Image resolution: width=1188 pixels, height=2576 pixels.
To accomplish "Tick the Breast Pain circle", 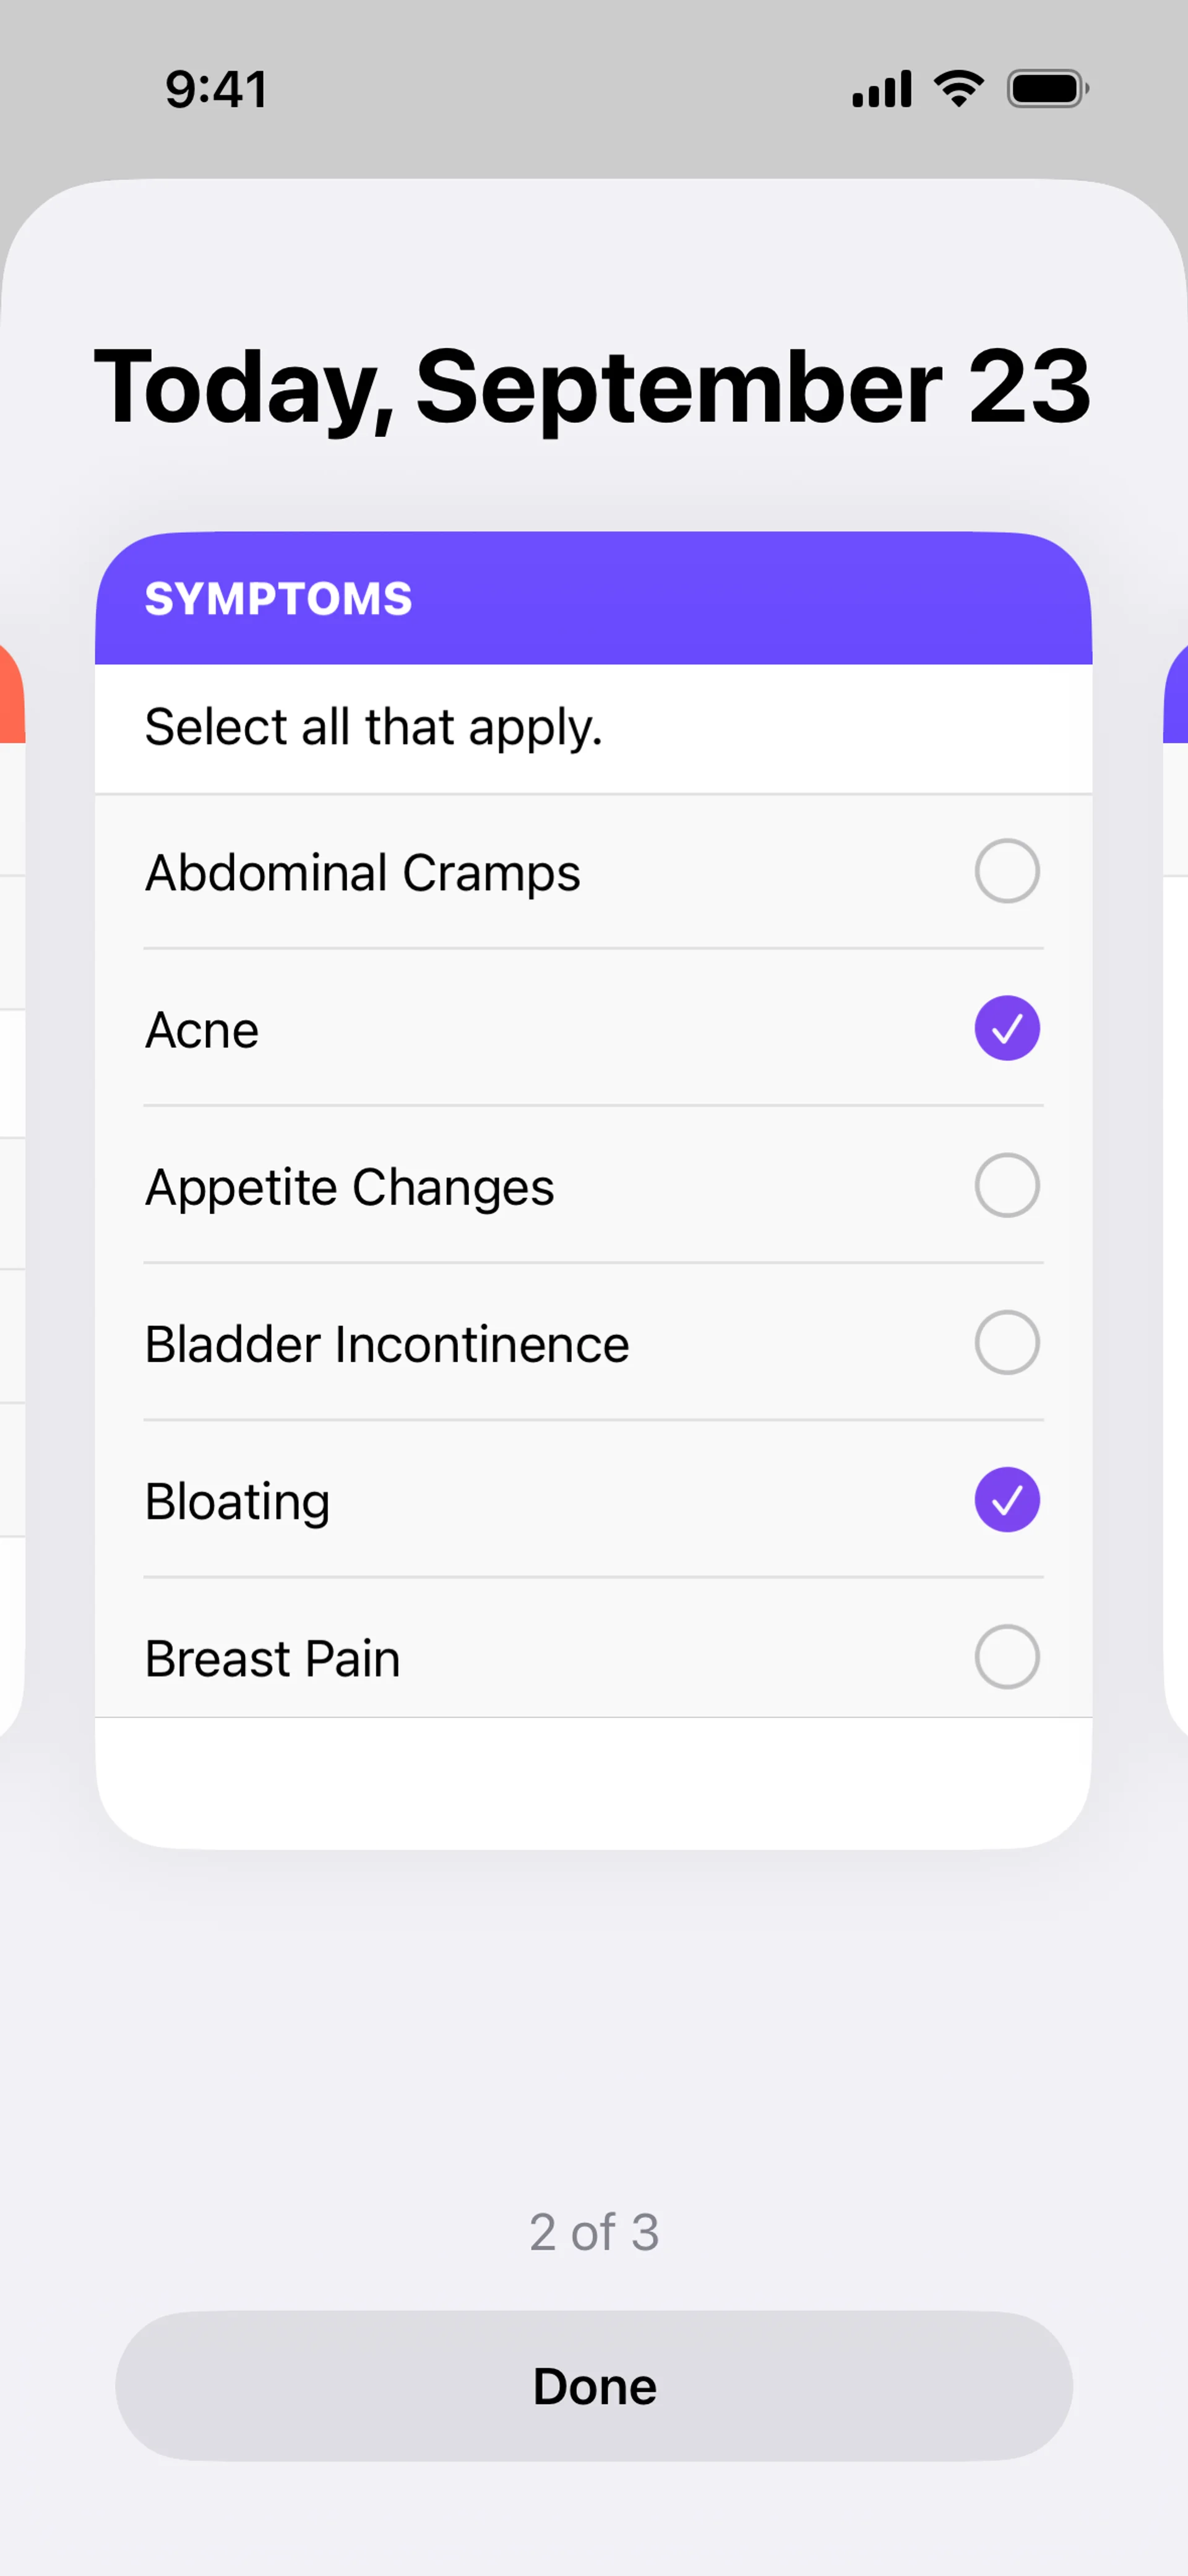I will coord(1006,1656).
